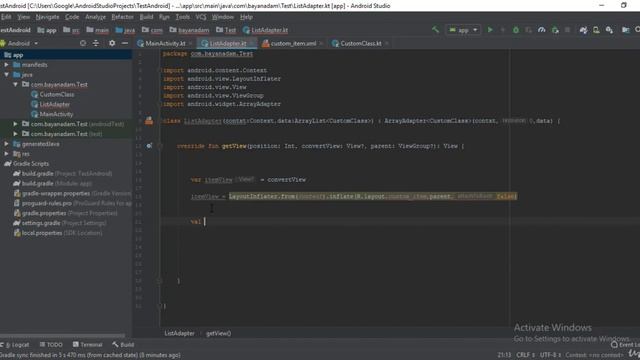Click the Apply Changes icon next to Run
This screenshot has height=360, width=640.
503,30
